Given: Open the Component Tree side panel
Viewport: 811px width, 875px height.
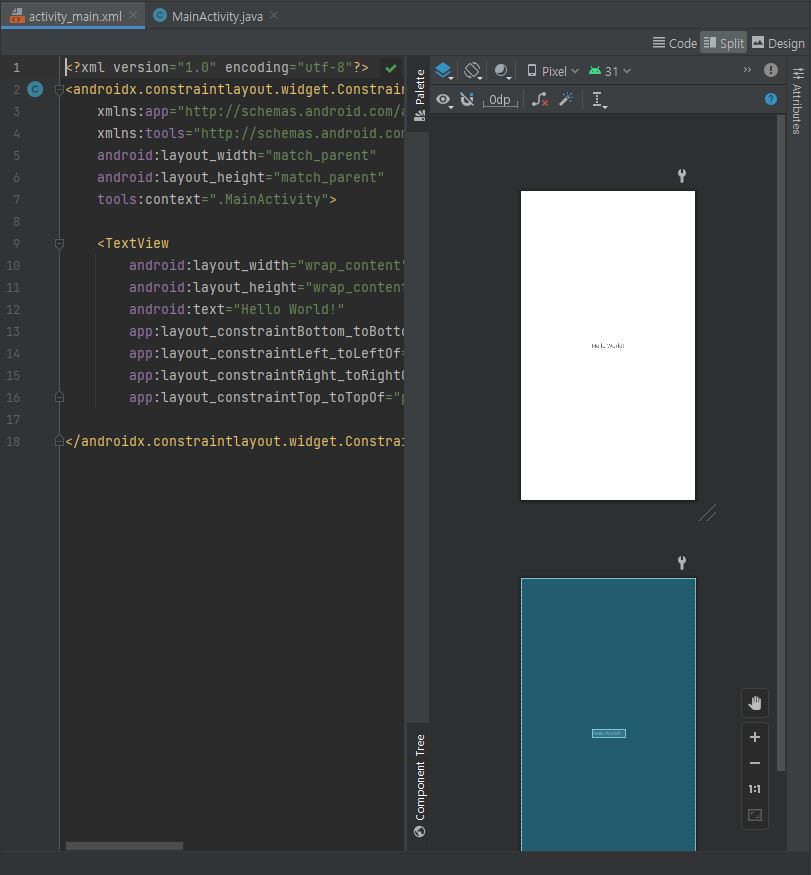Looking at the screenshot, I should coord(420,786).
